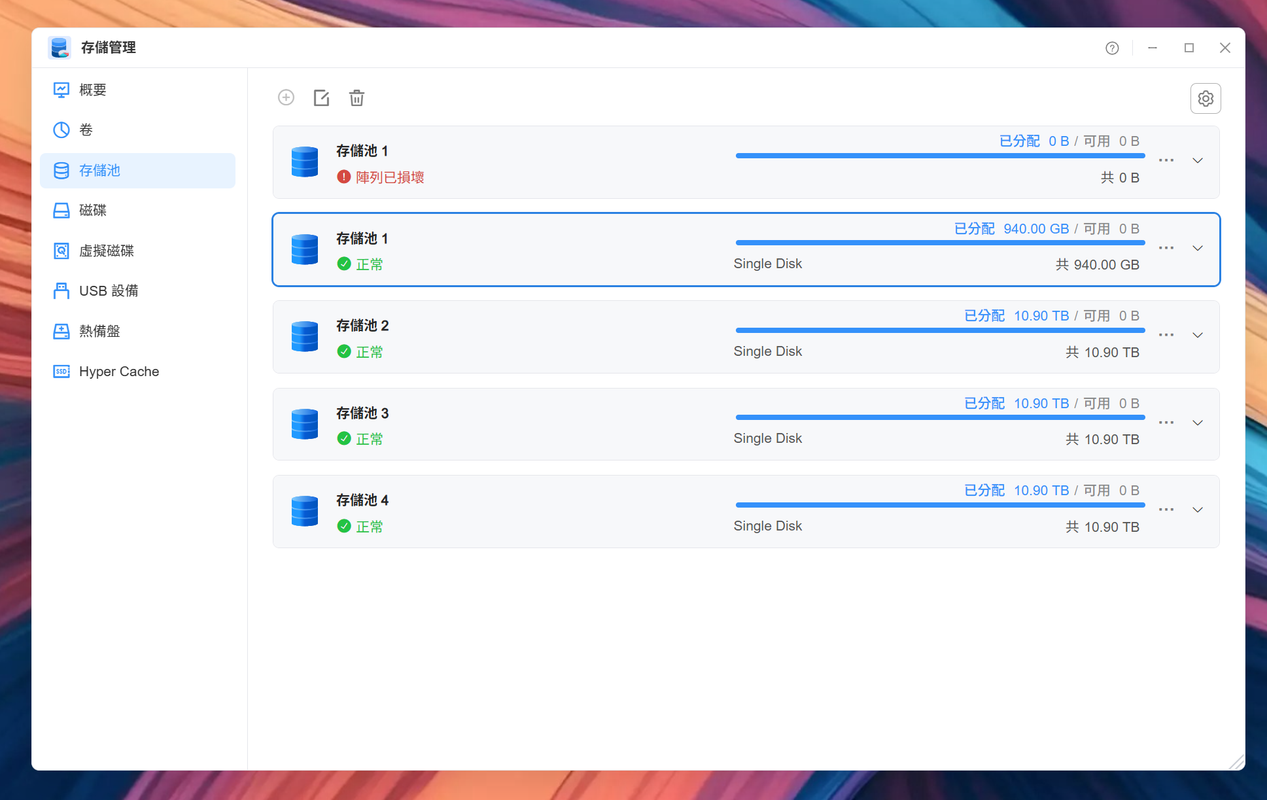Click the database icon of 存儲池 3
The image size is (1267, 800).
coord(305,424)
